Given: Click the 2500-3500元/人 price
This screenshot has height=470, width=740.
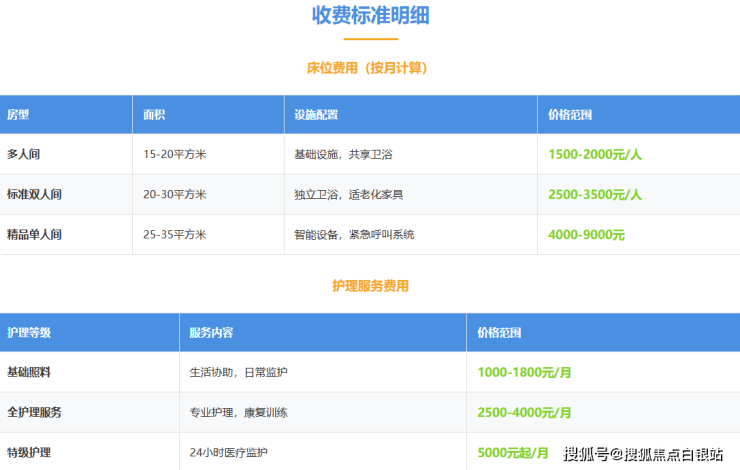Looking at the screenshot, I should [595, 194].
